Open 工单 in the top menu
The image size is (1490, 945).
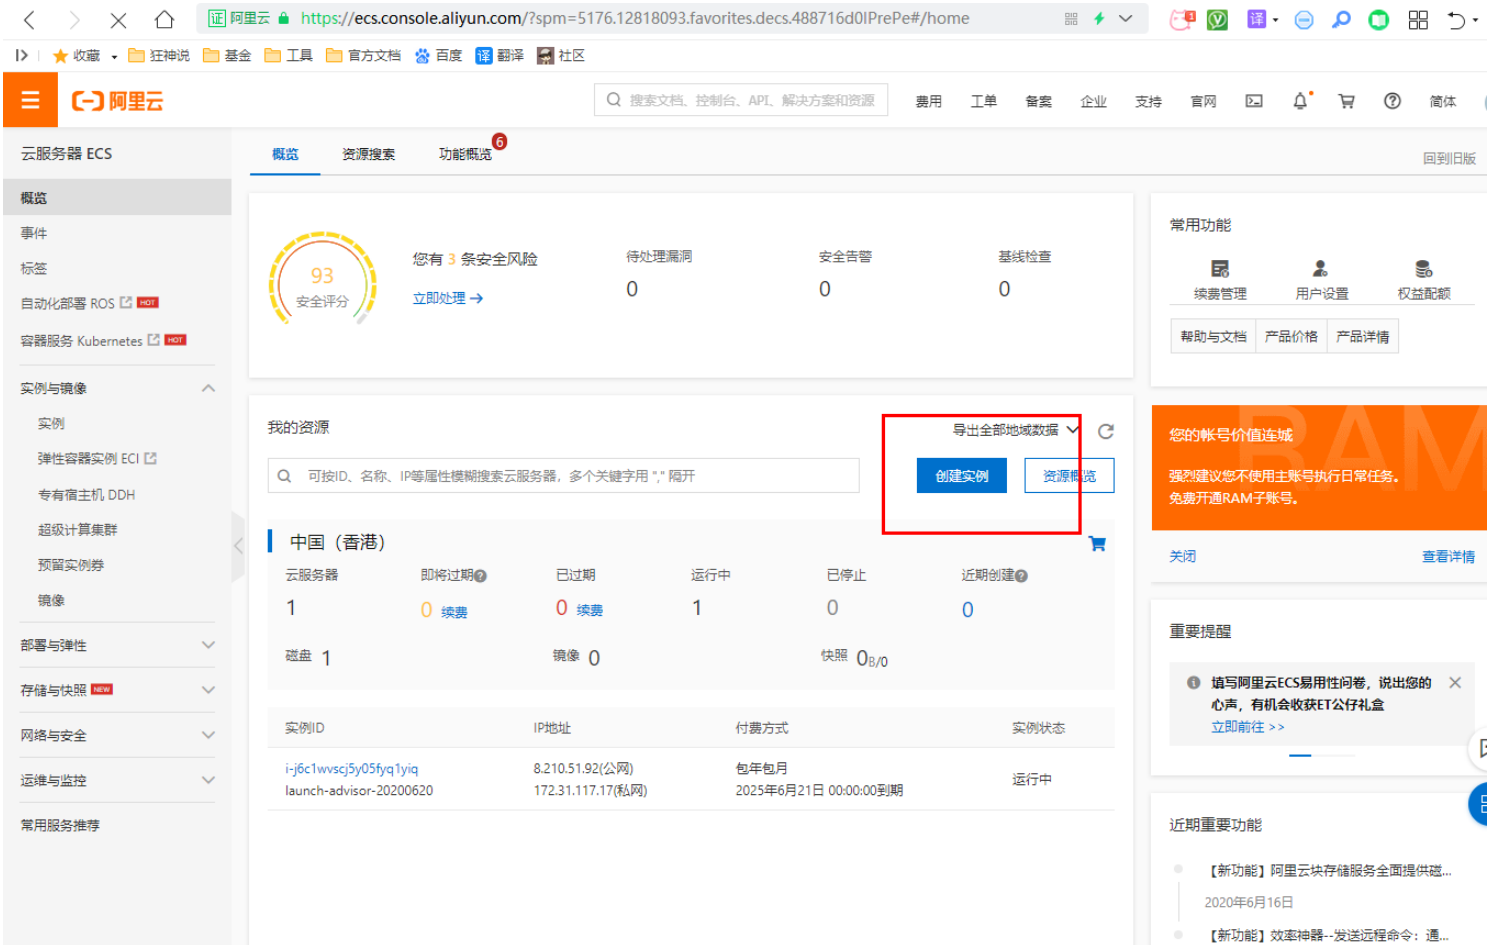coord(984,102)
